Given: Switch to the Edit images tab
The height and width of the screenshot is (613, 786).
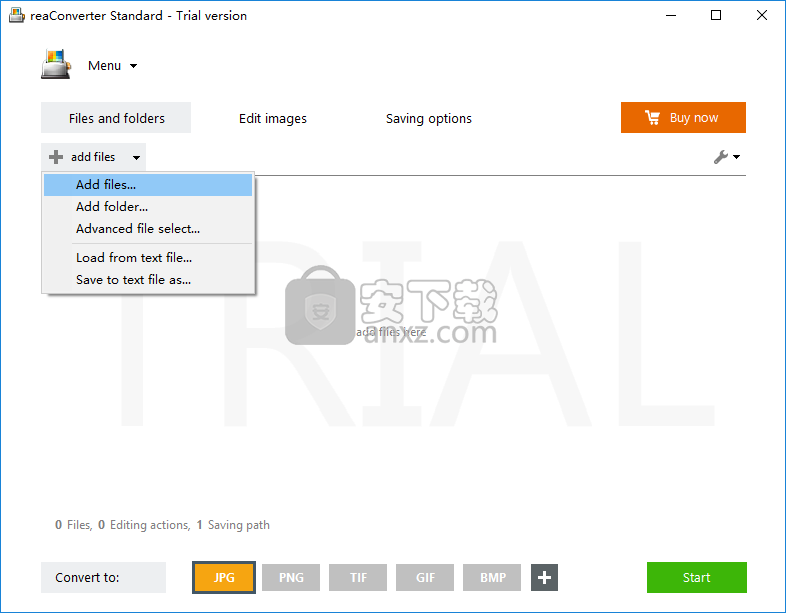Looking at the screenshot, I should pyautogui.click(x=273, y=118).
